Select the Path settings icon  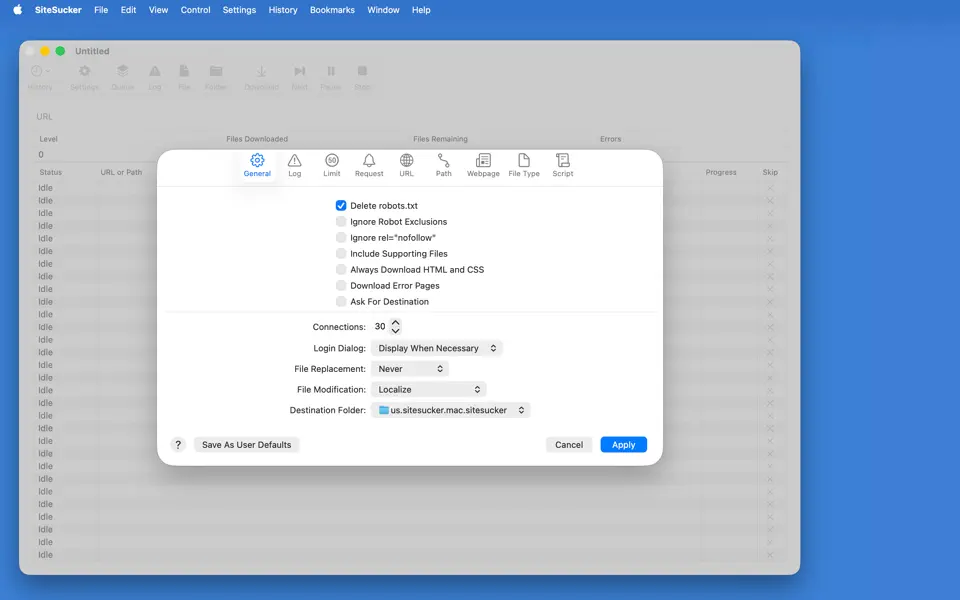tap(443, 165)
